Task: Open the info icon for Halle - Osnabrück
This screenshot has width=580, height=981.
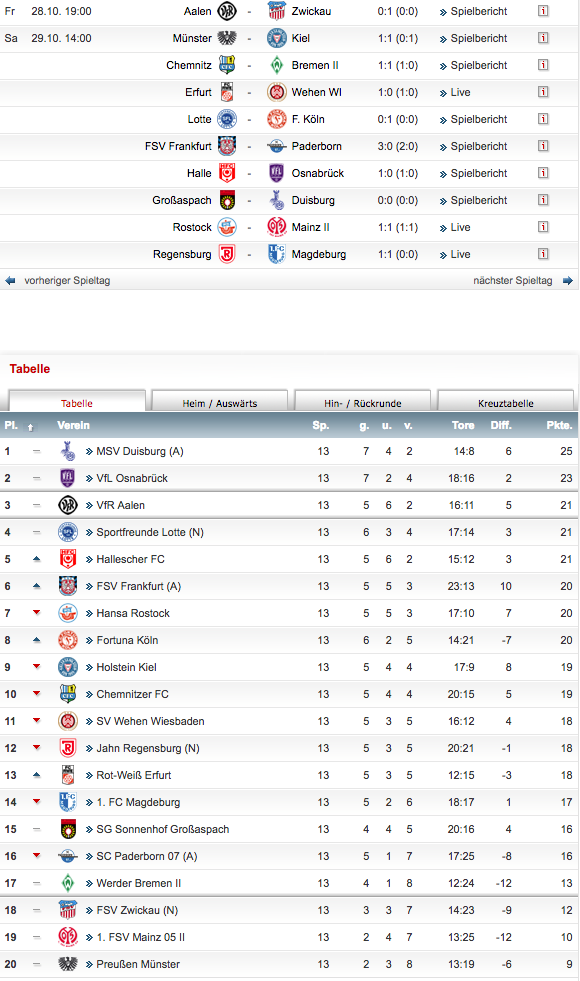Action: point(543,173)
